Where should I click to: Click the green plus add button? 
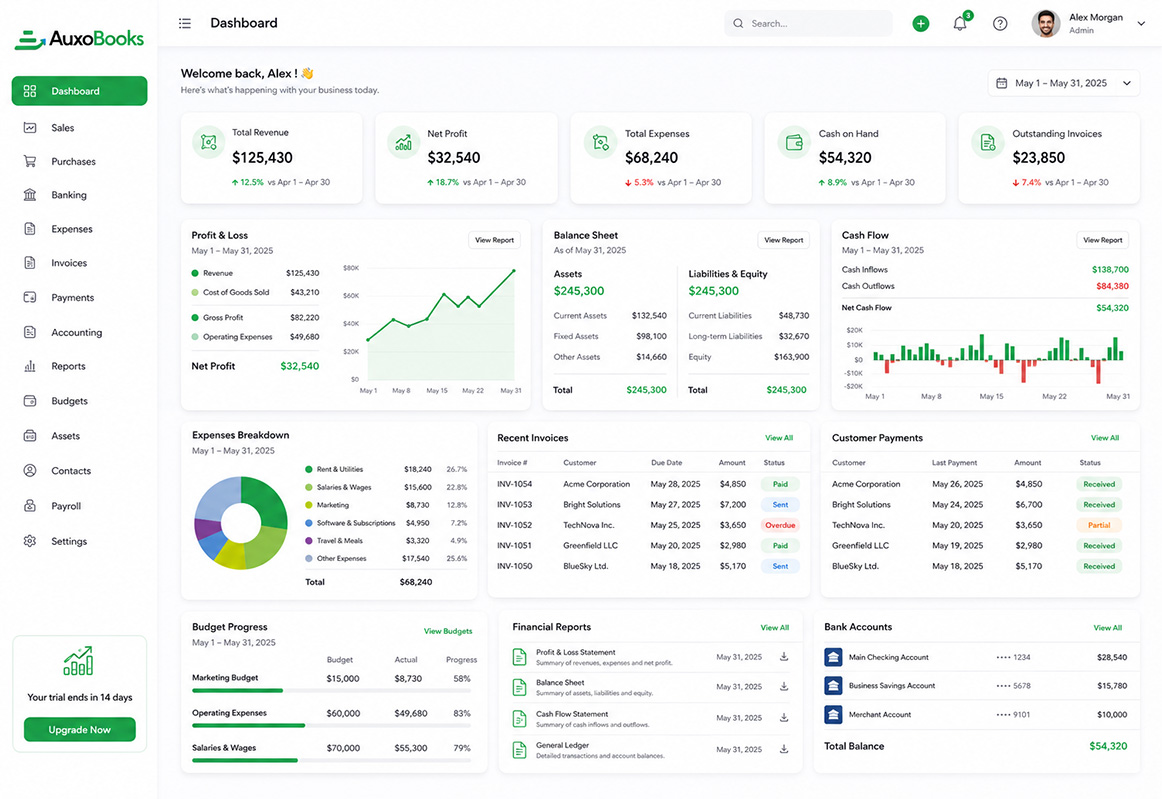(920, 24)
